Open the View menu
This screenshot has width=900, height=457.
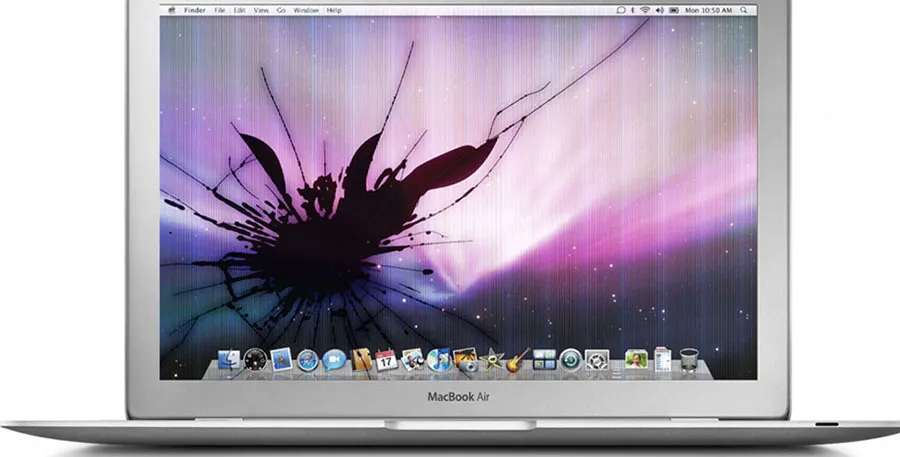pos(261,10)
